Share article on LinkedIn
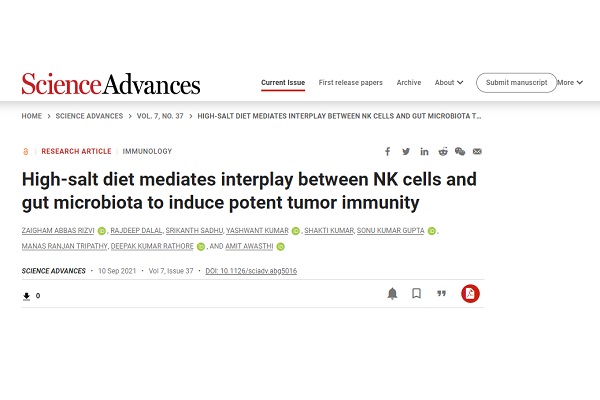Viewport: 600px width, 400px height. point(424,152)
